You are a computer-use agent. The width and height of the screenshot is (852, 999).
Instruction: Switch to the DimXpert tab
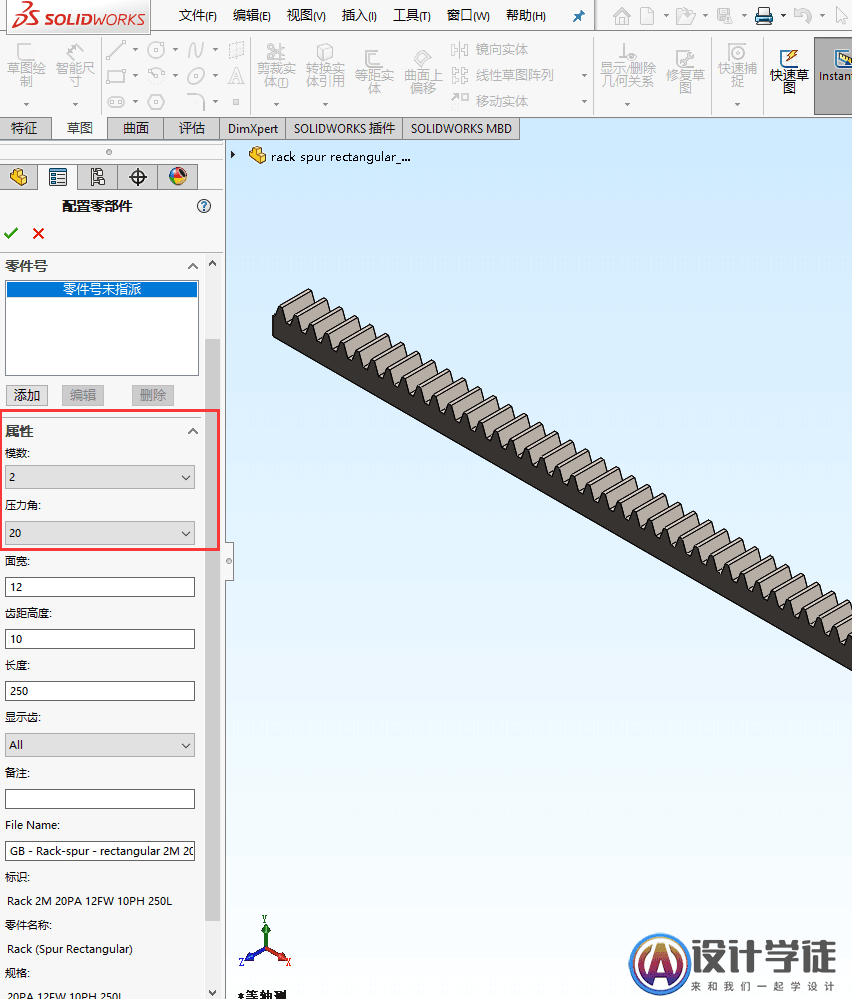[253, 128]
